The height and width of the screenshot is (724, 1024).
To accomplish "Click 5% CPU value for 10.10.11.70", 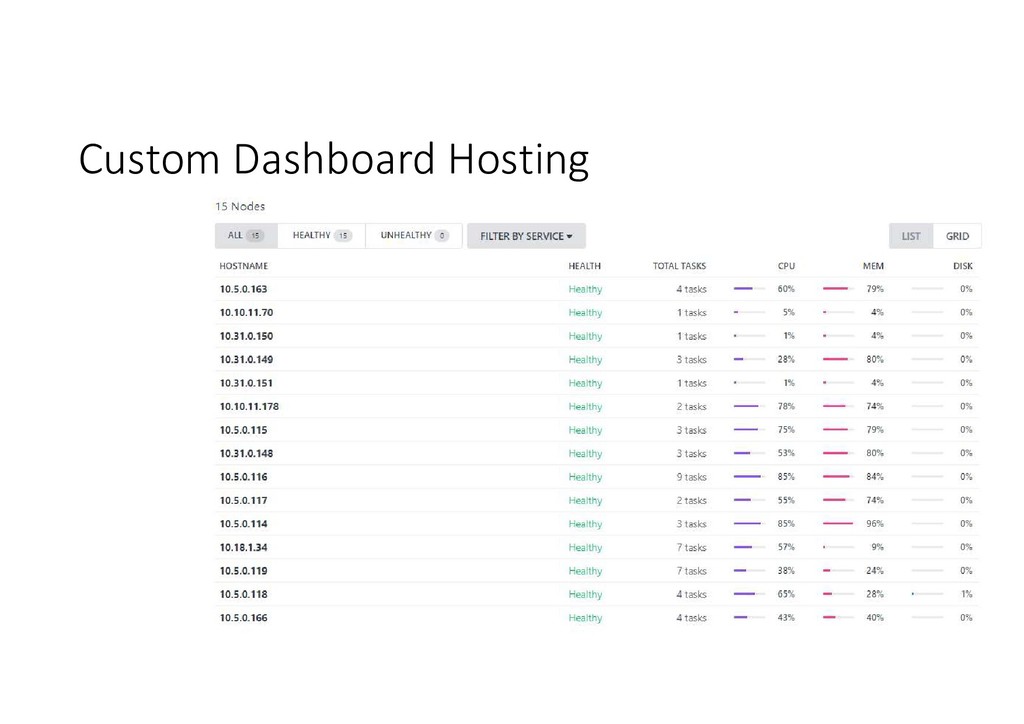I will 789,312.
